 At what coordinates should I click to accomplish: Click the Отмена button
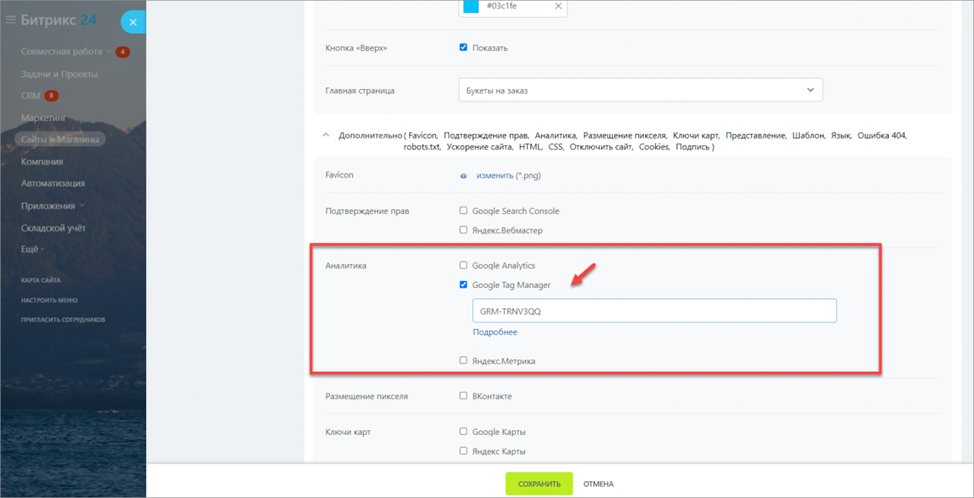599,484
